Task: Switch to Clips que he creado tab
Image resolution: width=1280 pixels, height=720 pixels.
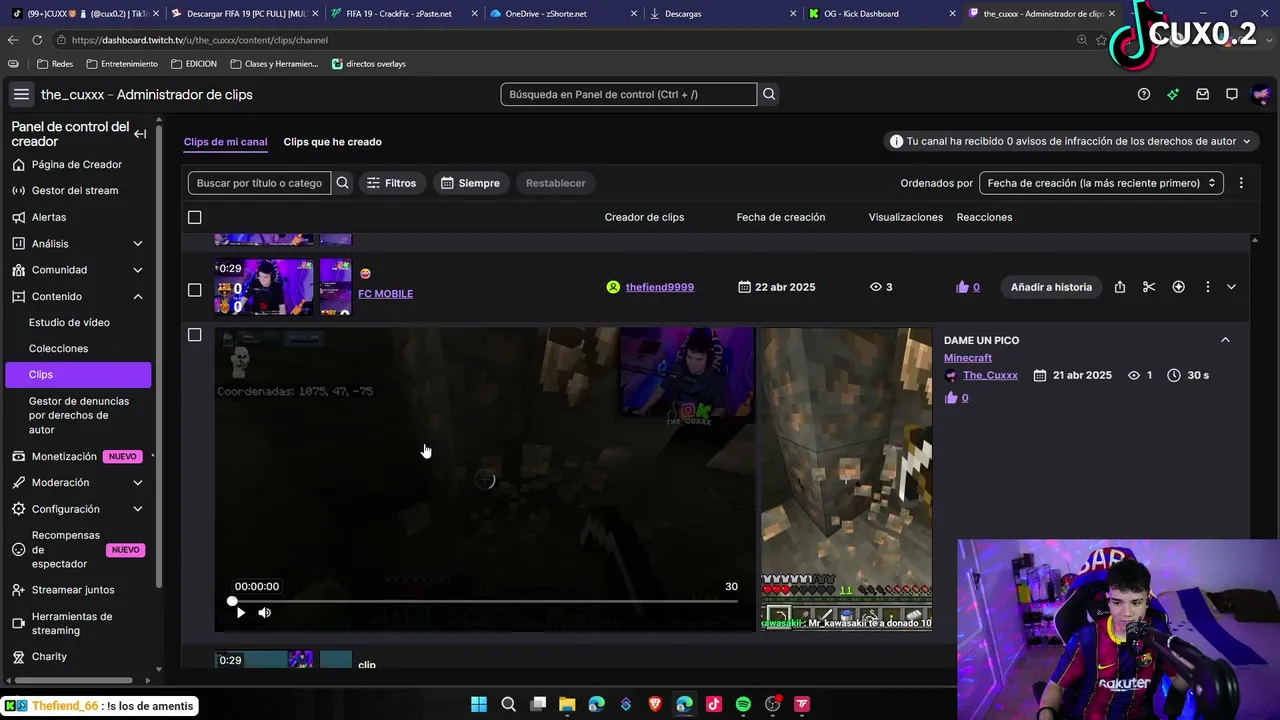Action: click(332, 142)
